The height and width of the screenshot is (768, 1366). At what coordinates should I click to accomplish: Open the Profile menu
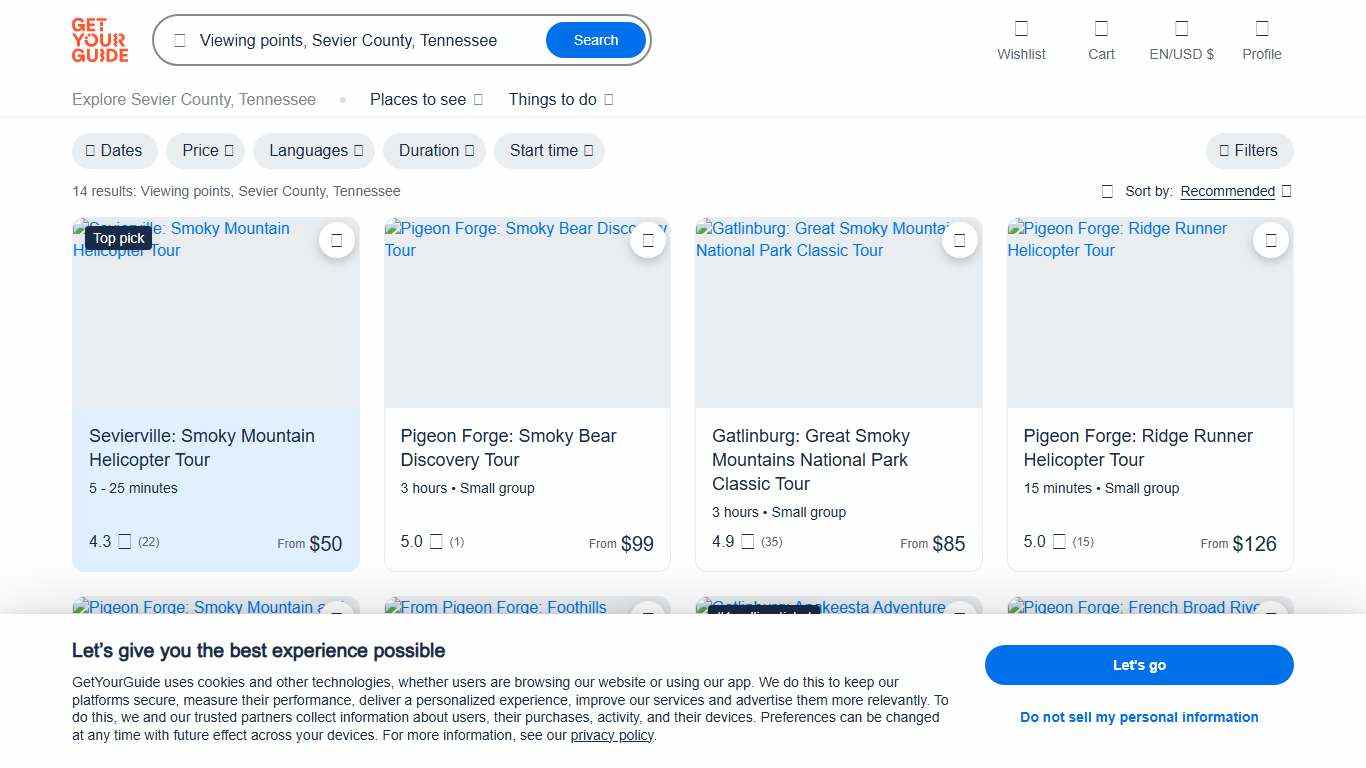(1261, 40)
